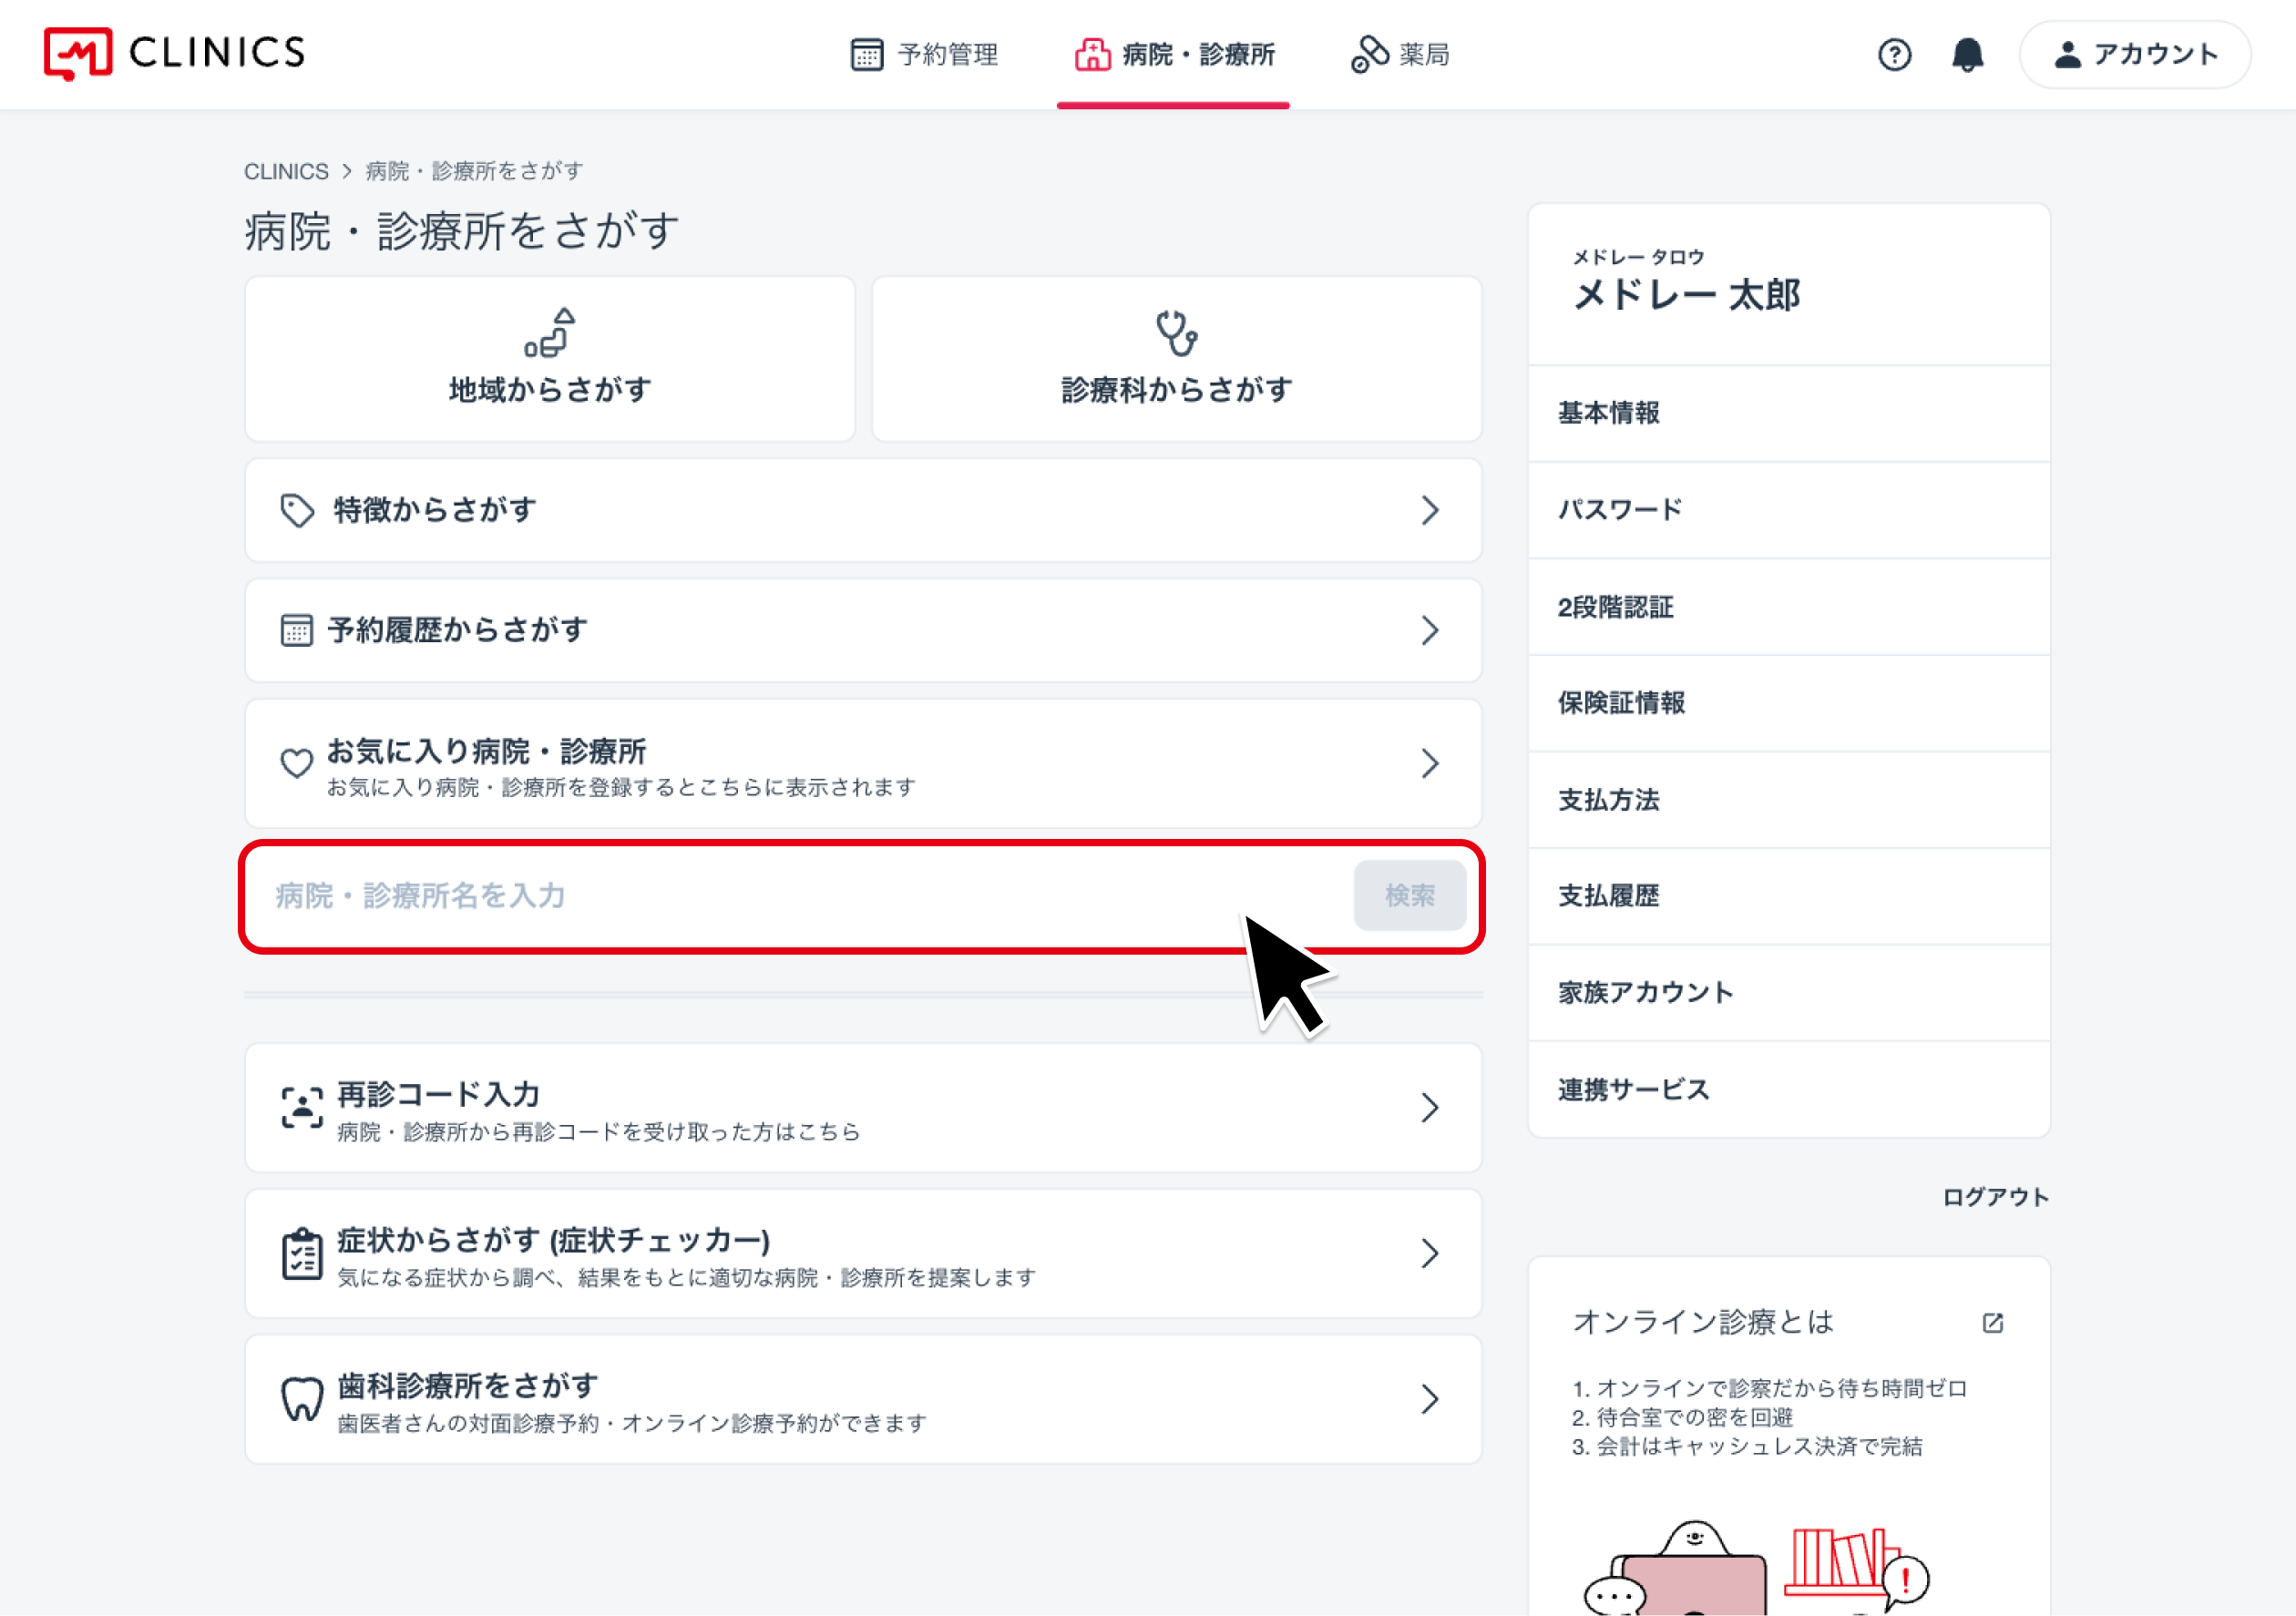Click the calendar icon beside 予約管理

tap(866, 54)
